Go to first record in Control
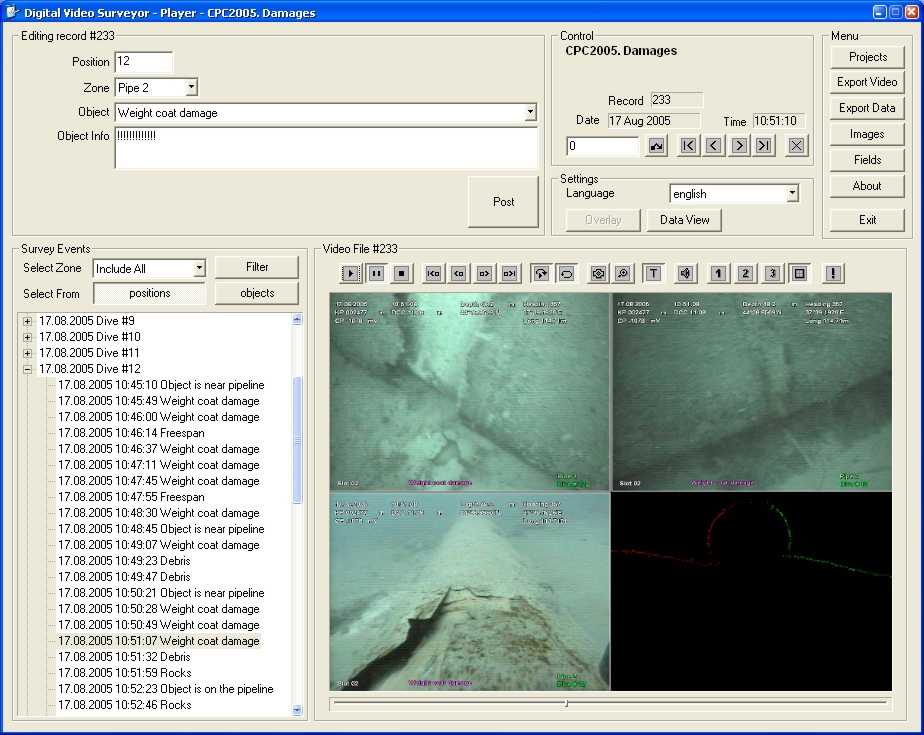 (x=688, y=146)
